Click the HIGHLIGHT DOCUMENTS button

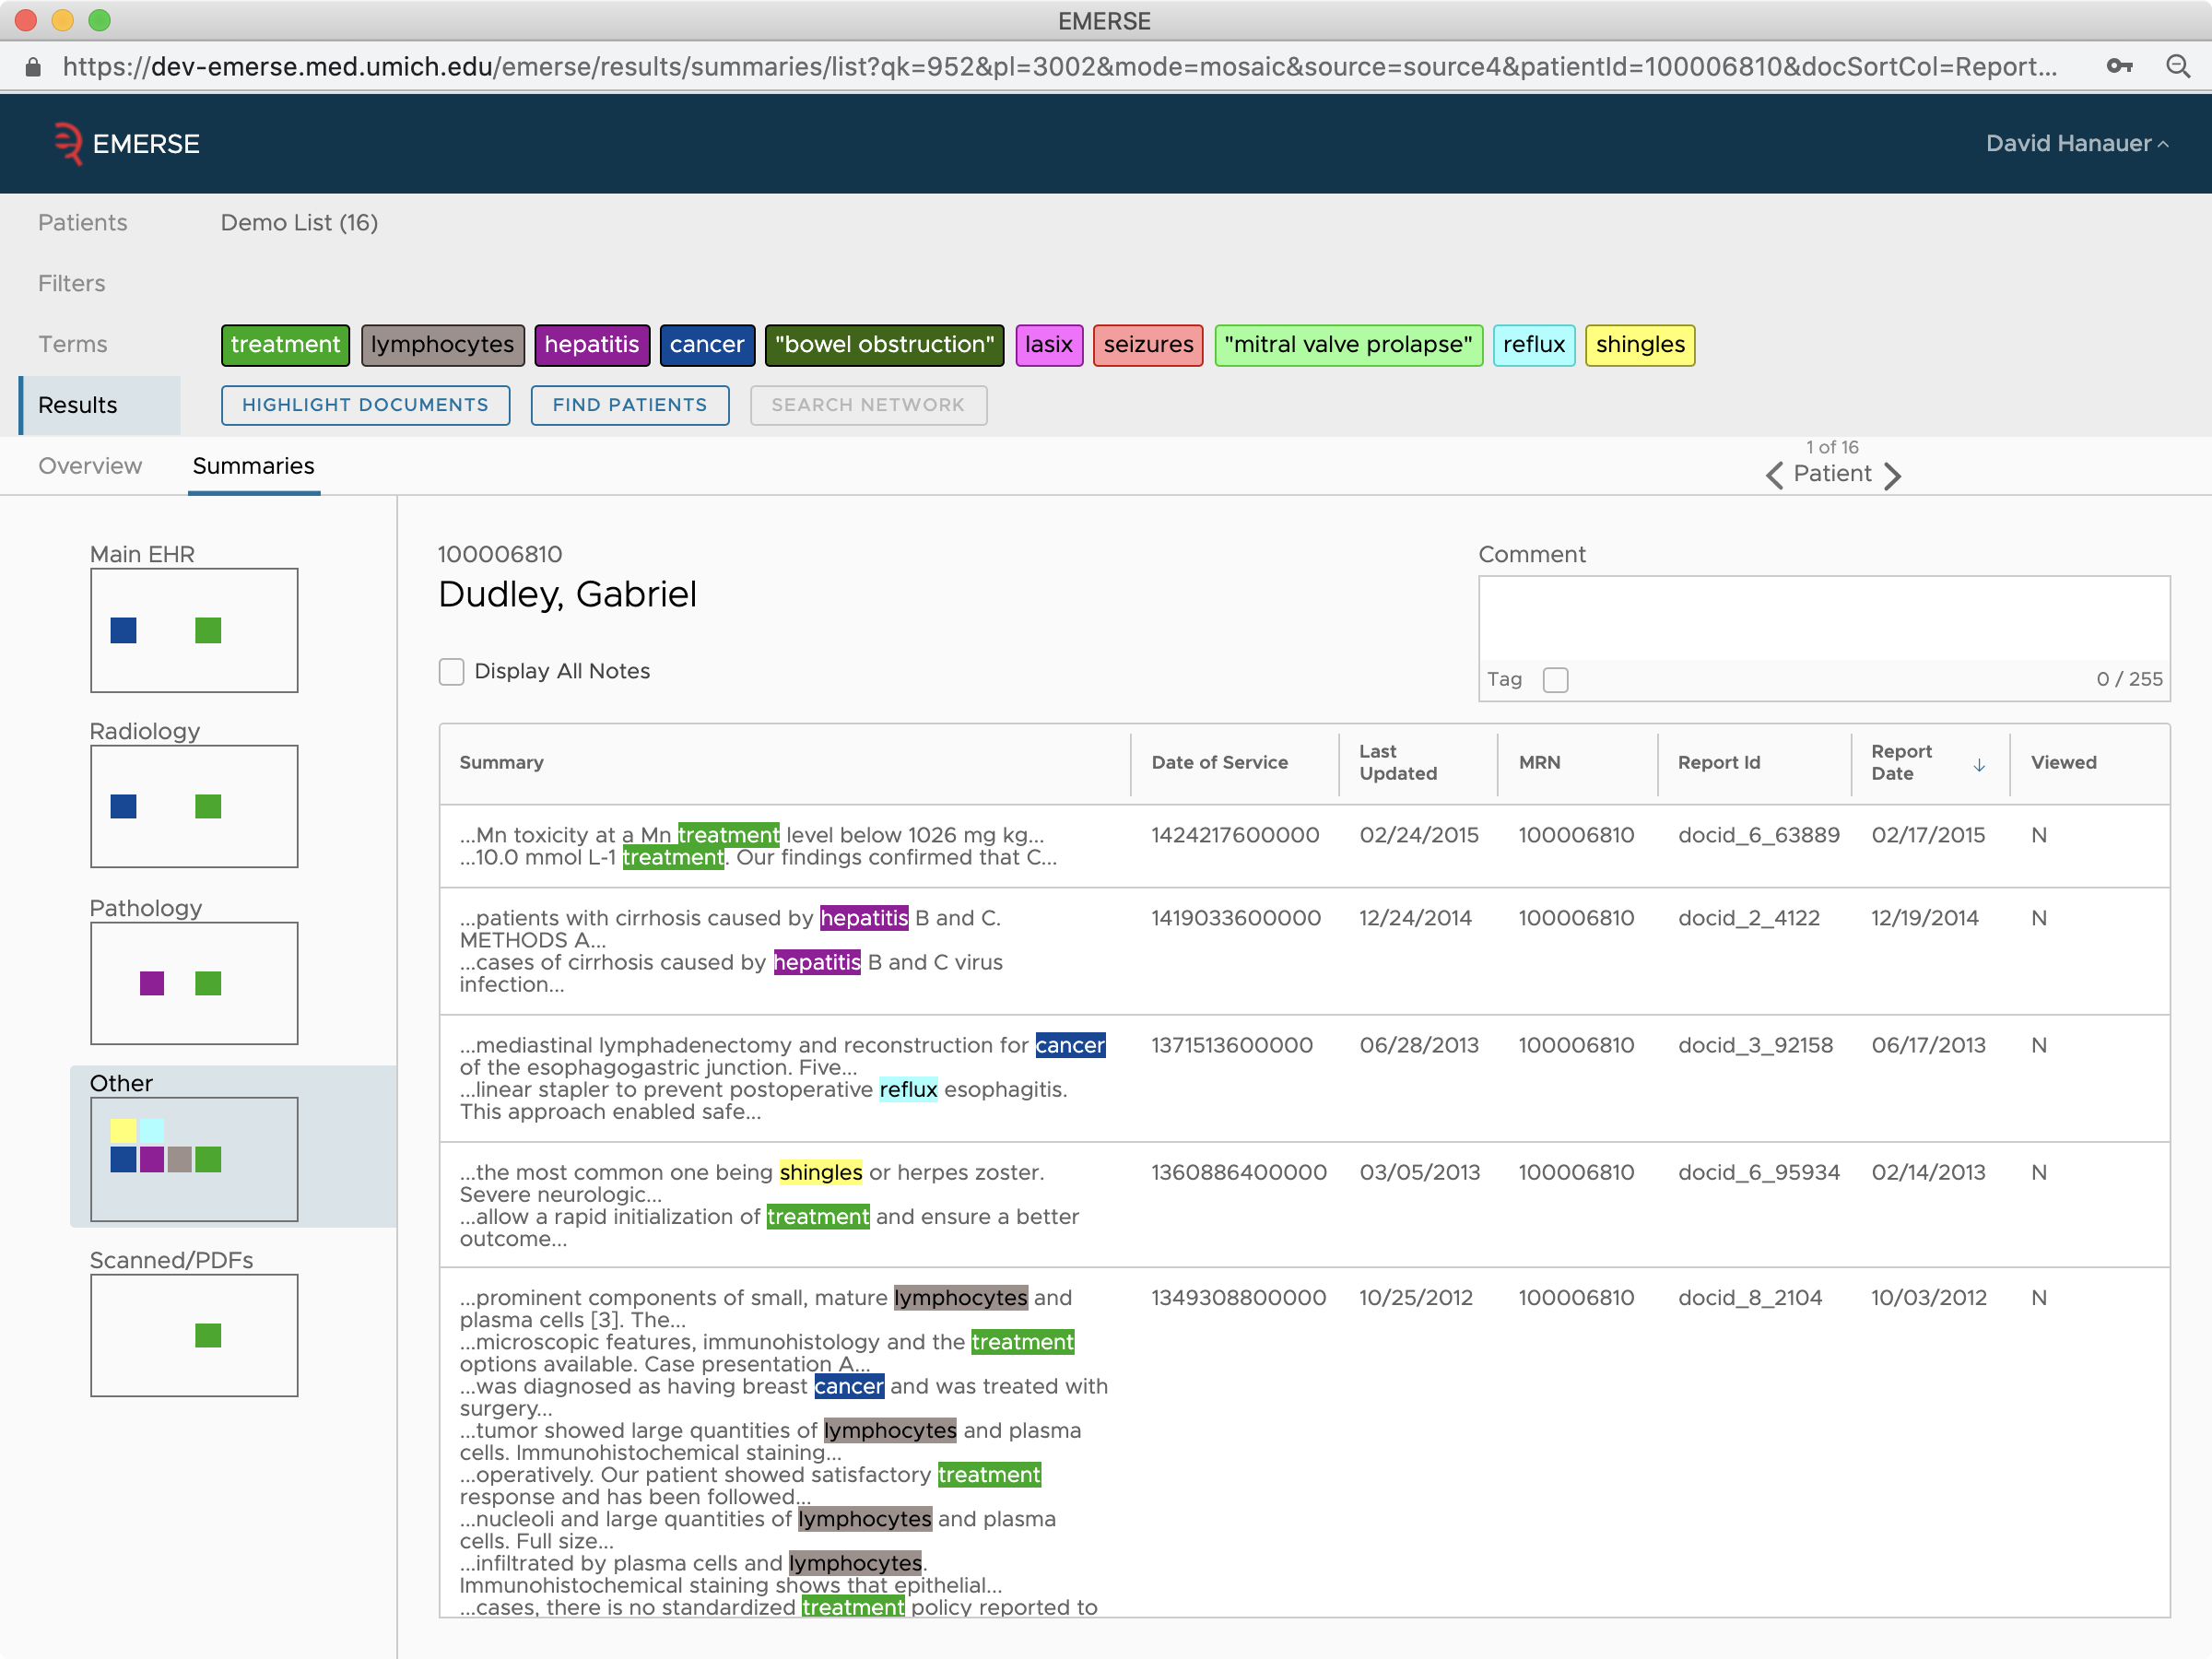tap(365, 405)
